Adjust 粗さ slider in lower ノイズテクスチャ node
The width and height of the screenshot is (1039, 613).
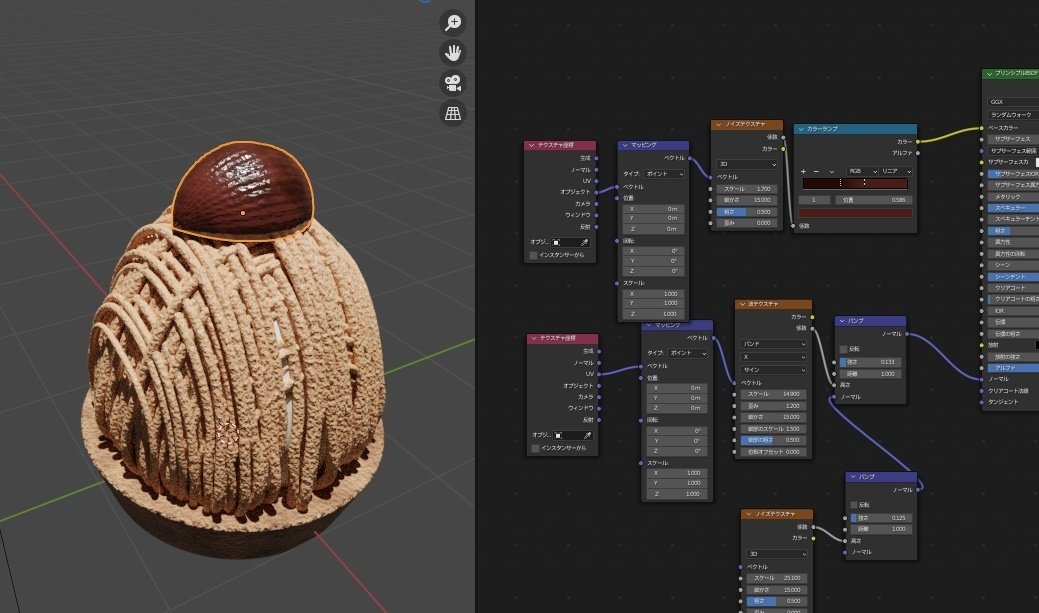(777, 601)
